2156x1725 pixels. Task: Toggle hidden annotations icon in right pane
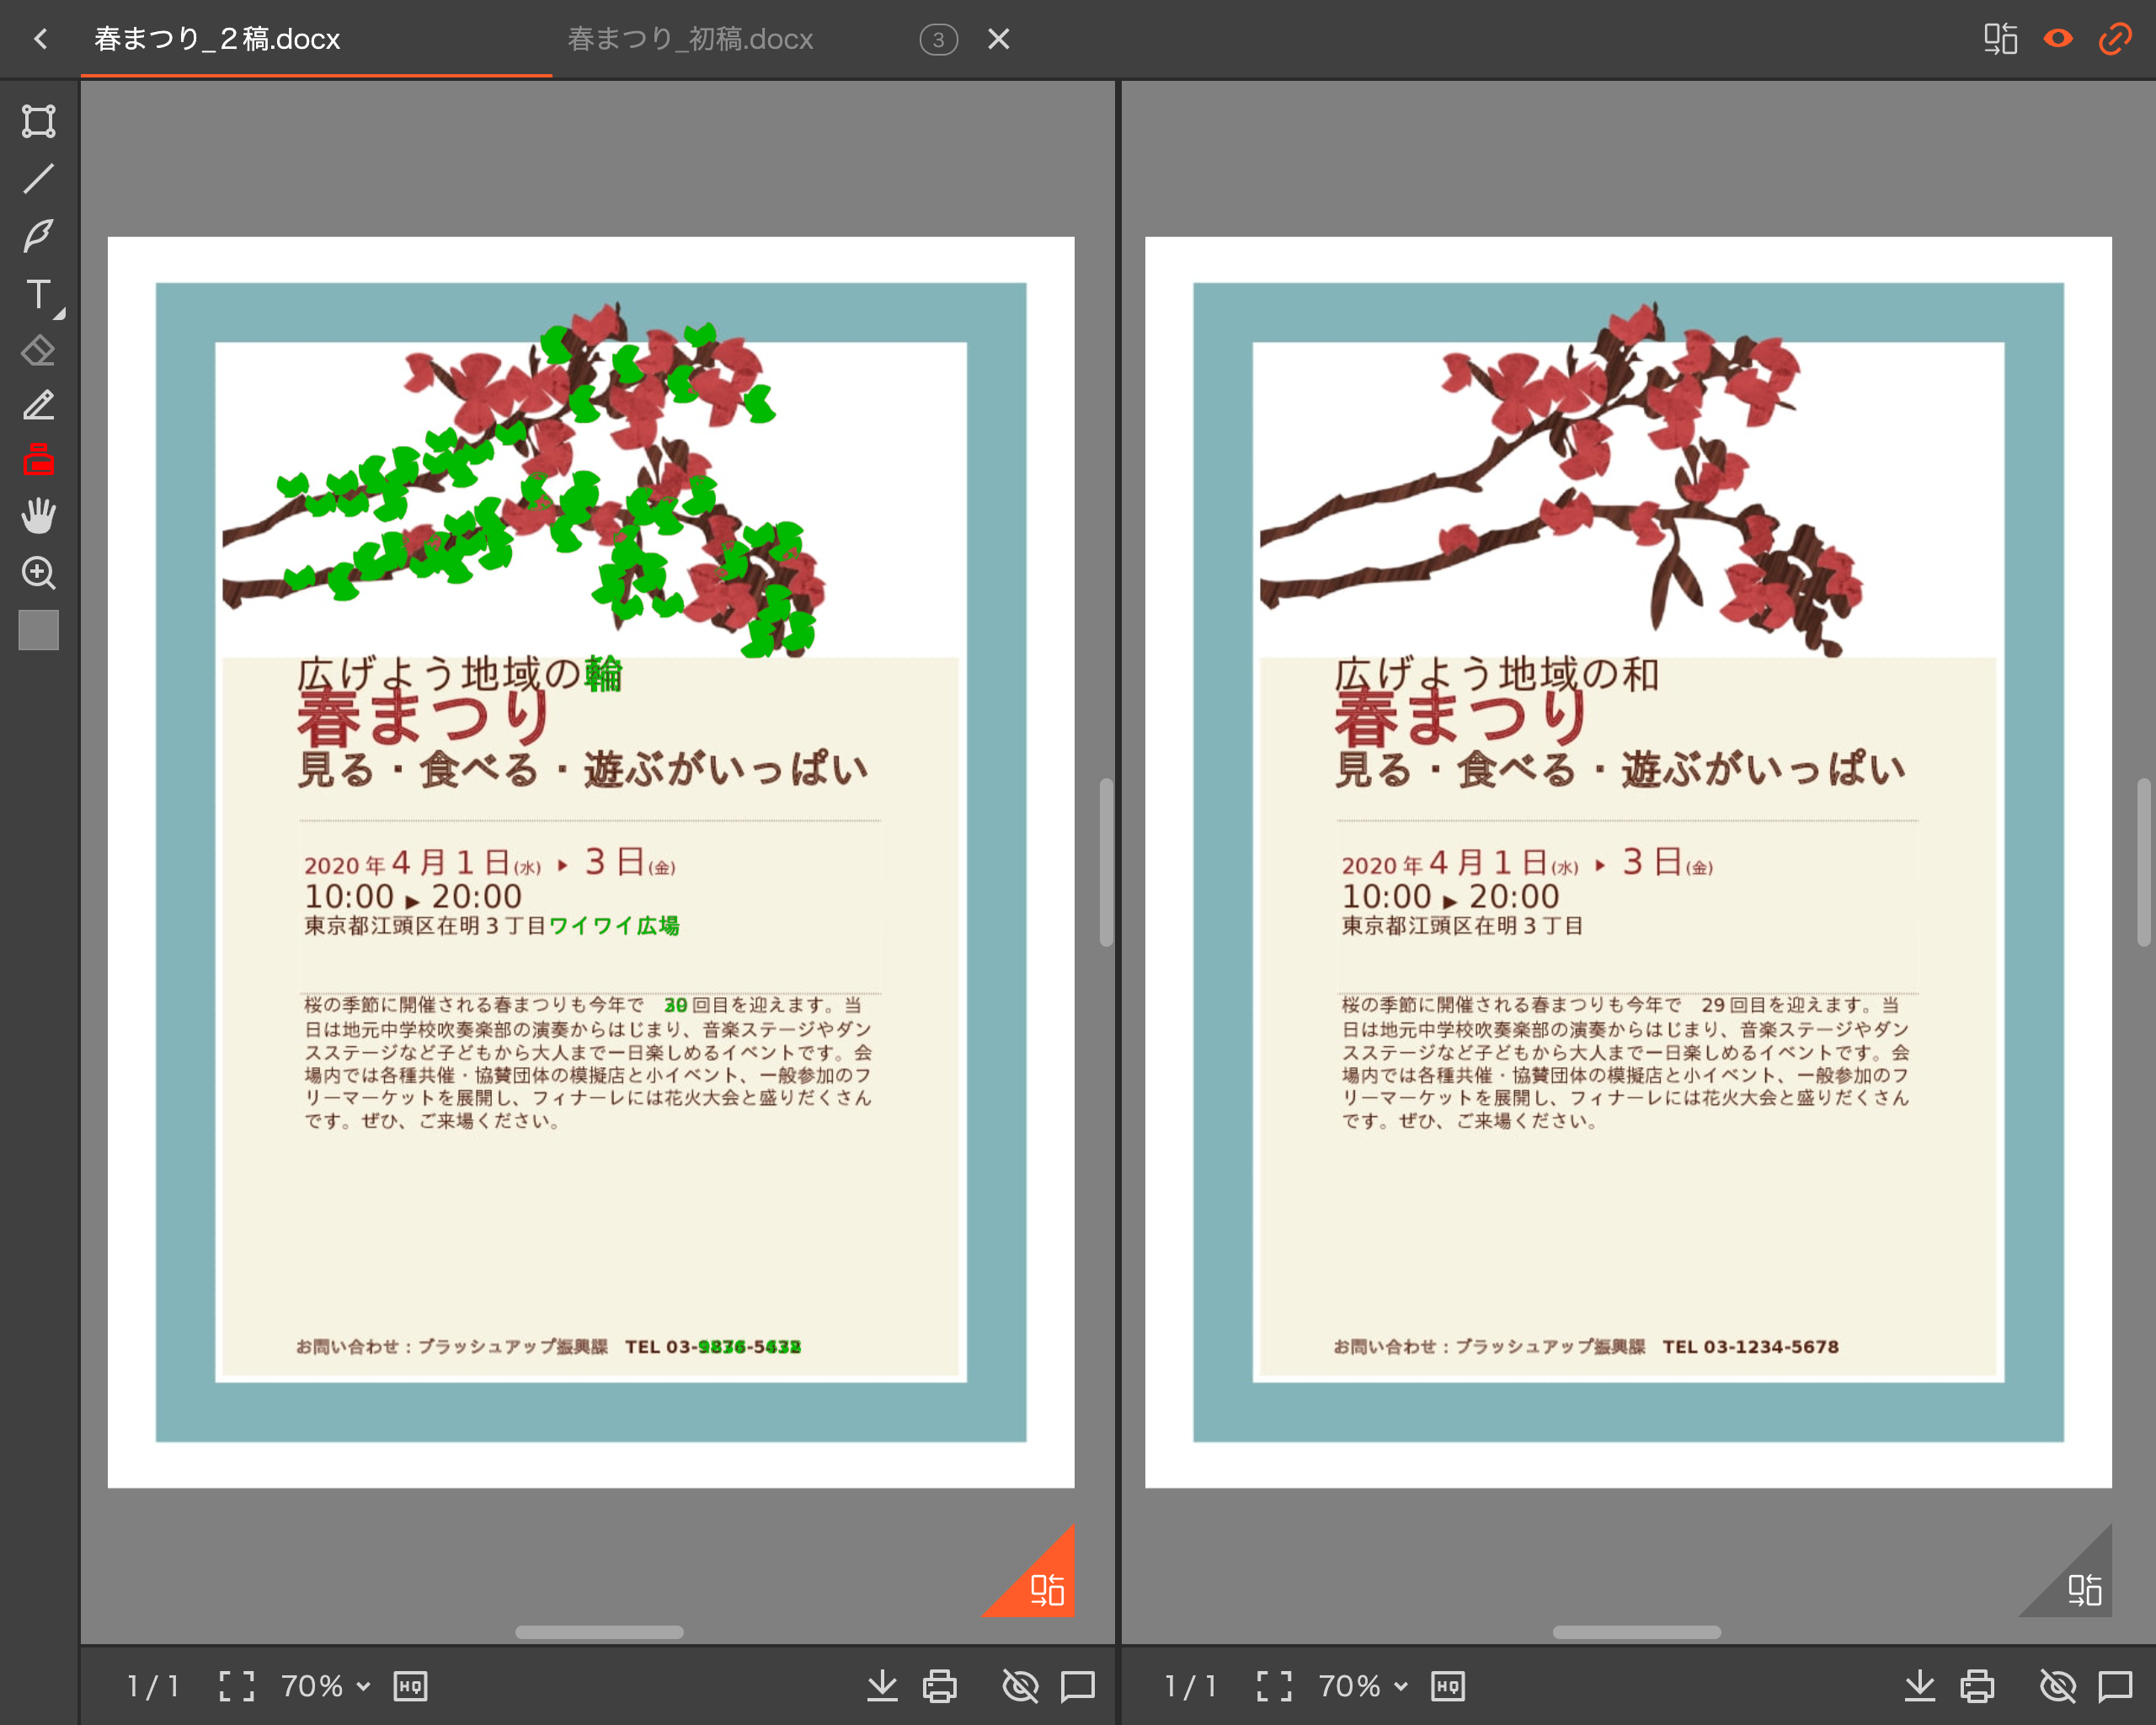pos(2057,1686)
